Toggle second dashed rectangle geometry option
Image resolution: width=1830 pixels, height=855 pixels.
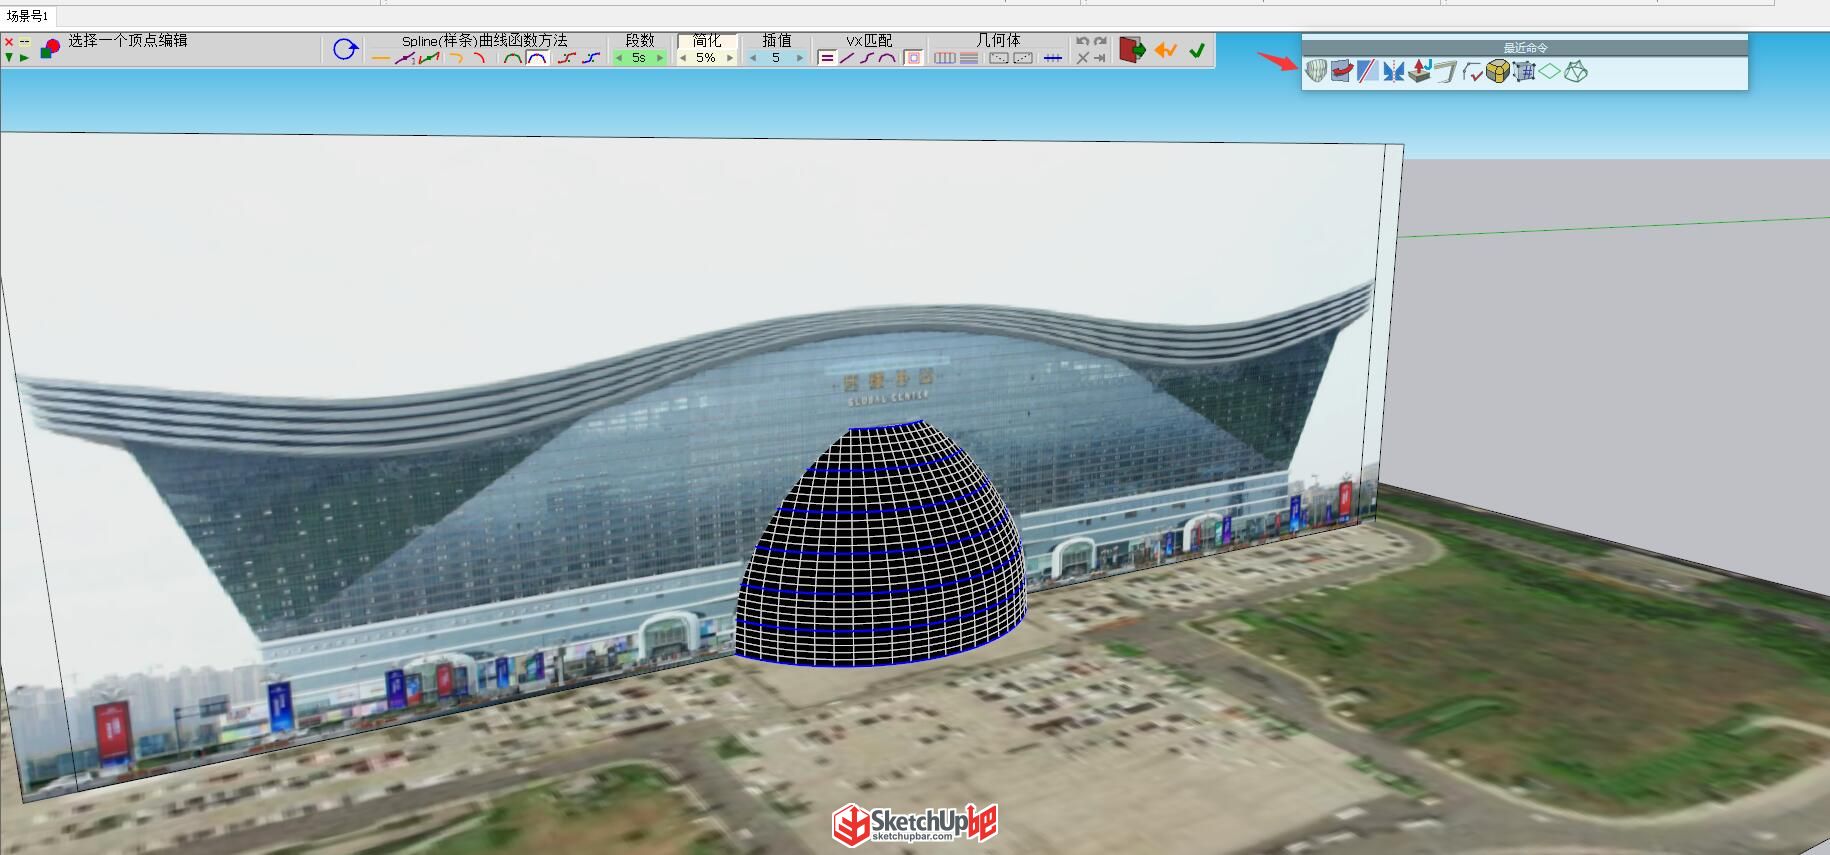click(x=1023, y=58)
